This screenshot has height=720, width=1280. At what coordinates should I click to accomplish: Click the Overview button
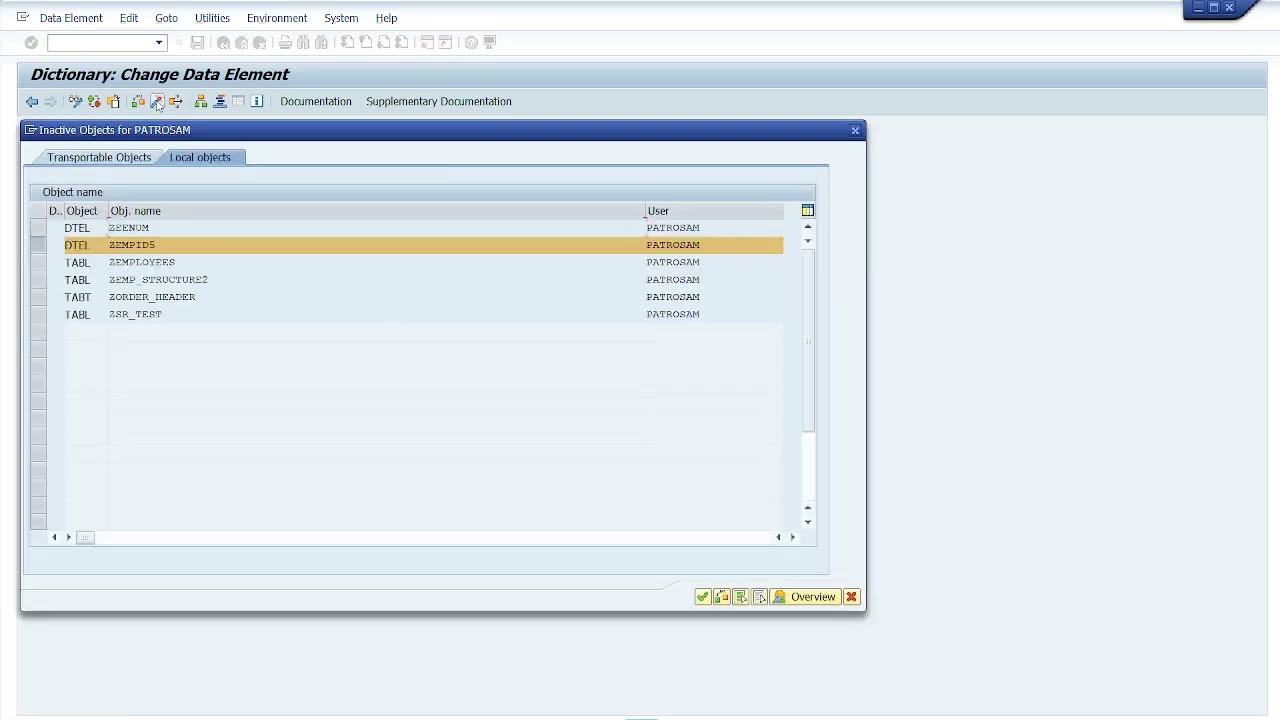[804, 597]
